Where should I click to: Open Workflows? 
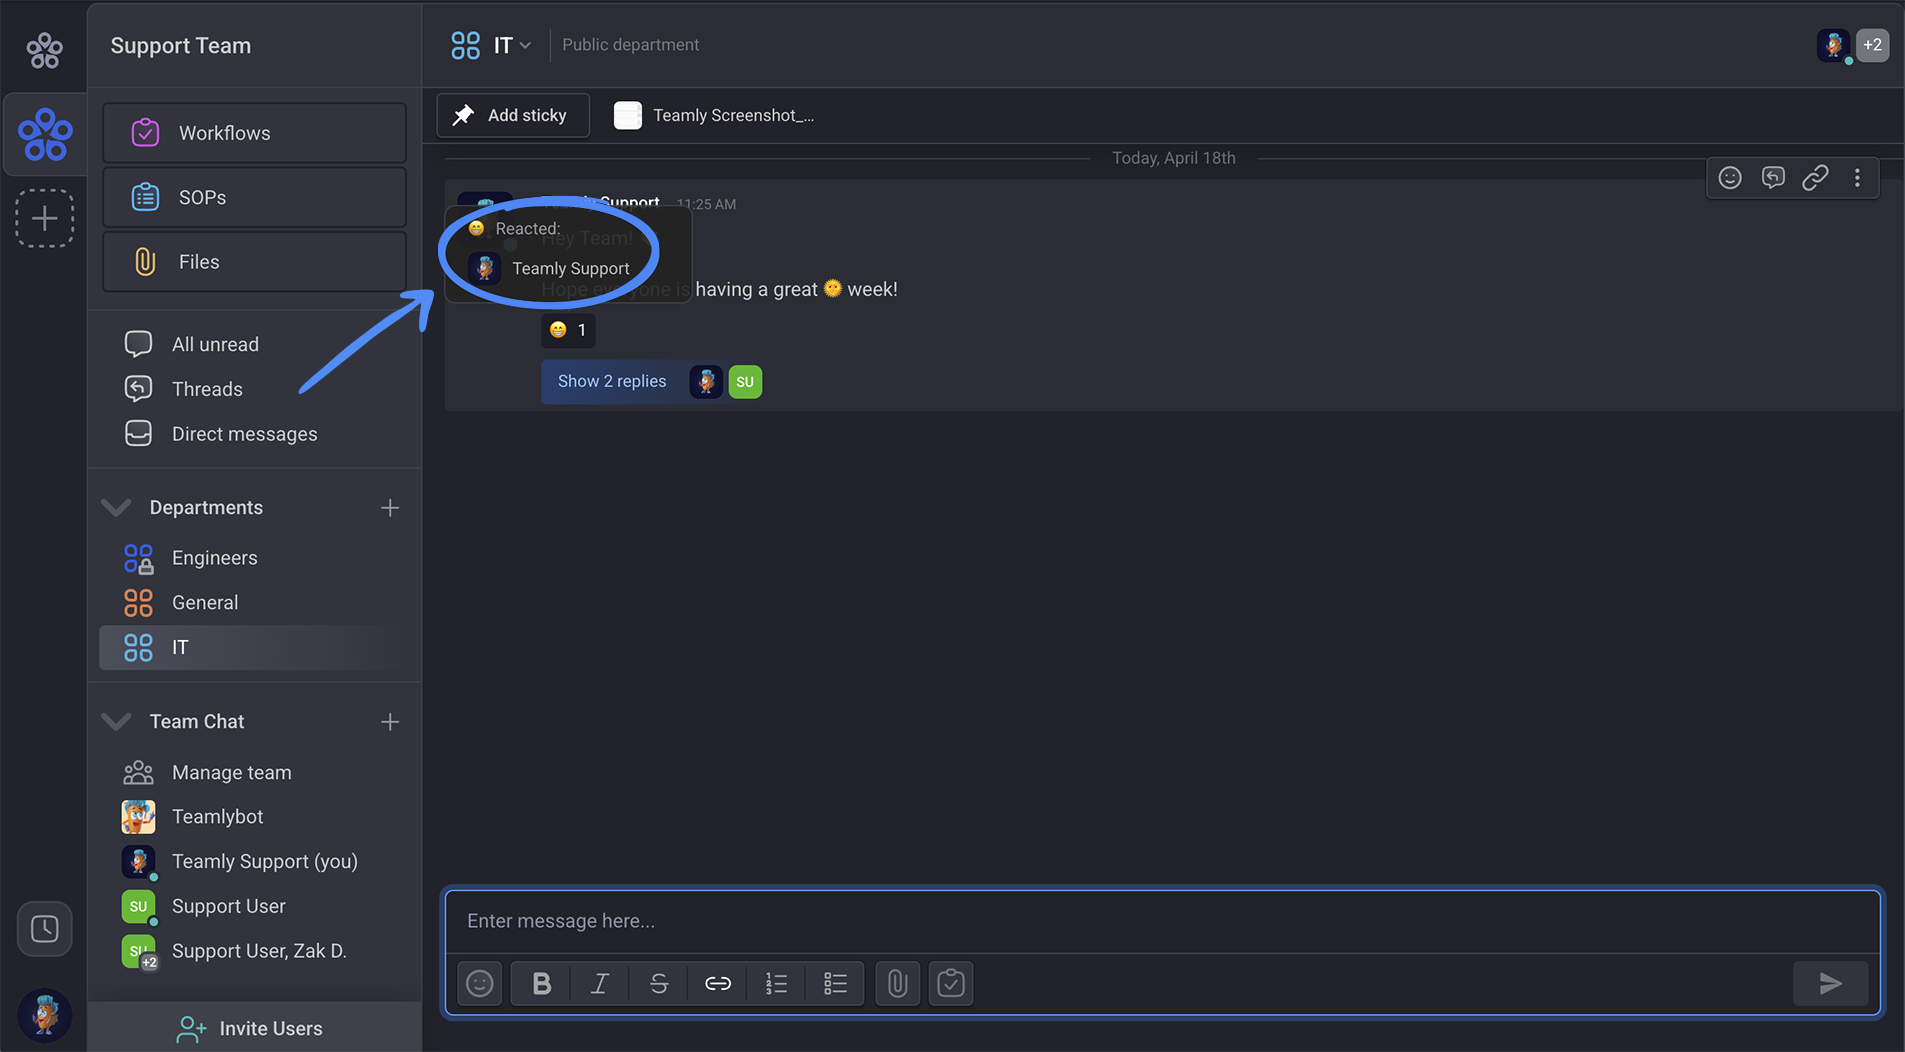pyautogui.click(x=254, y=133)
